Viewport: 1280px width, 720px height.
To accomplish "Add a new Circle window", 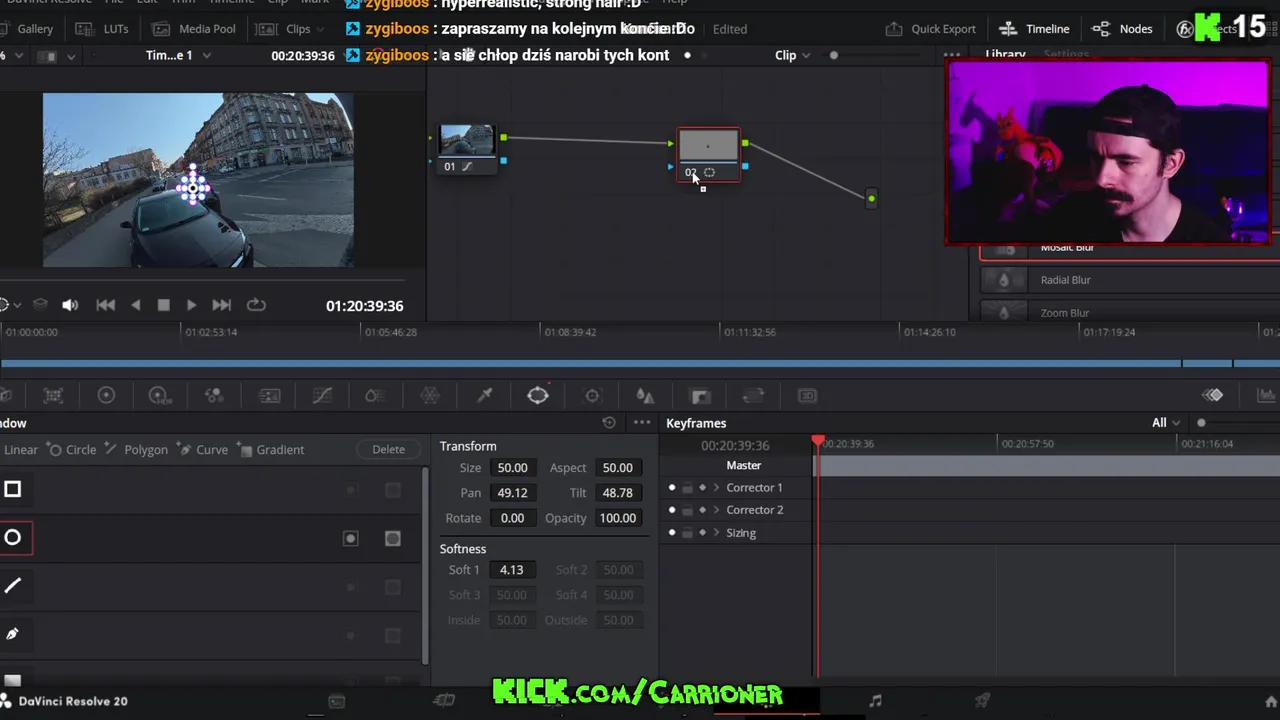I will click(x=73, y=450).
